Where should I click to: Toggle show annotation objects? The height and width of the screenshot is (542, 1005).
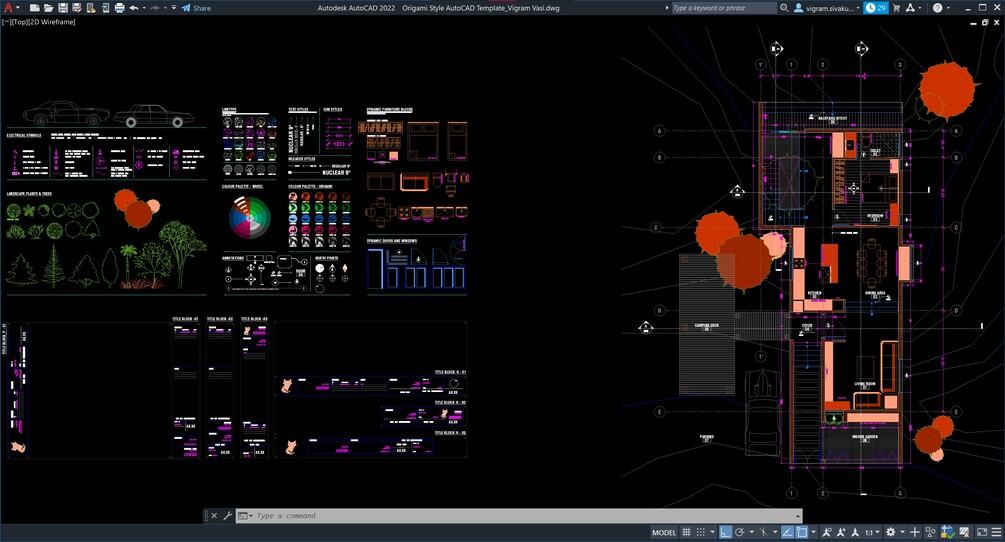(827, 532)
